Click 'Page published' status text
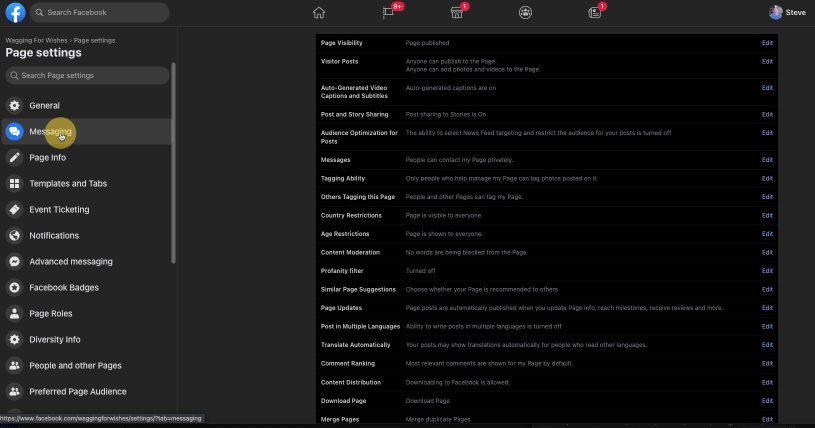Screen dimensions: 815x428 pyautogui.click(x=427, y=43)
